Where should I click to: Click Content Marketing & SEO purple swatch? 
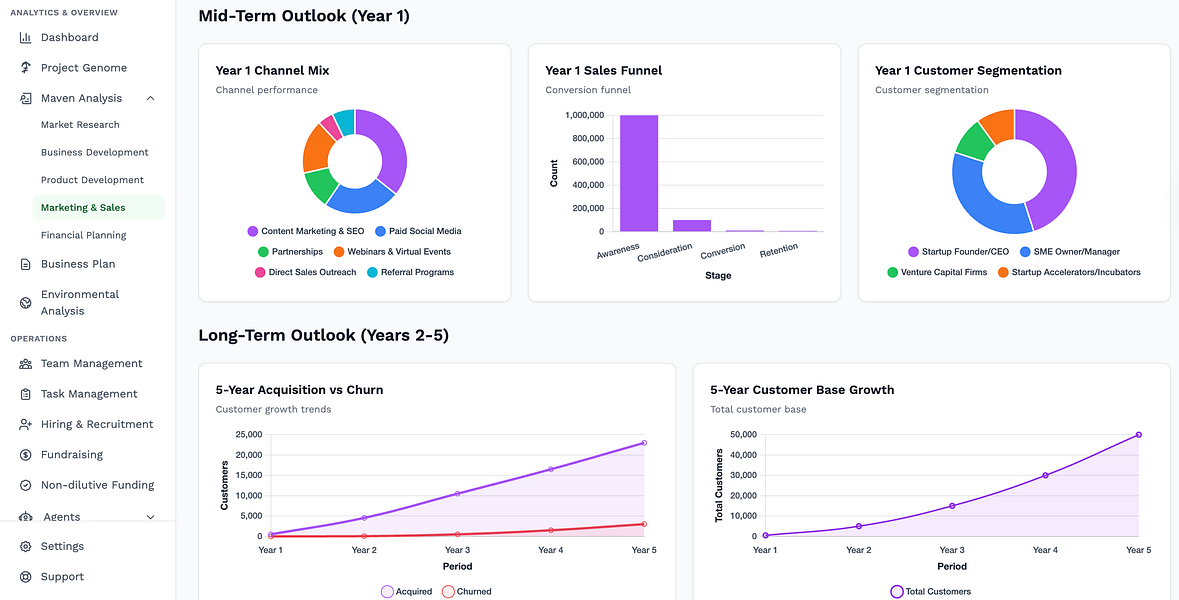point(253,232)
